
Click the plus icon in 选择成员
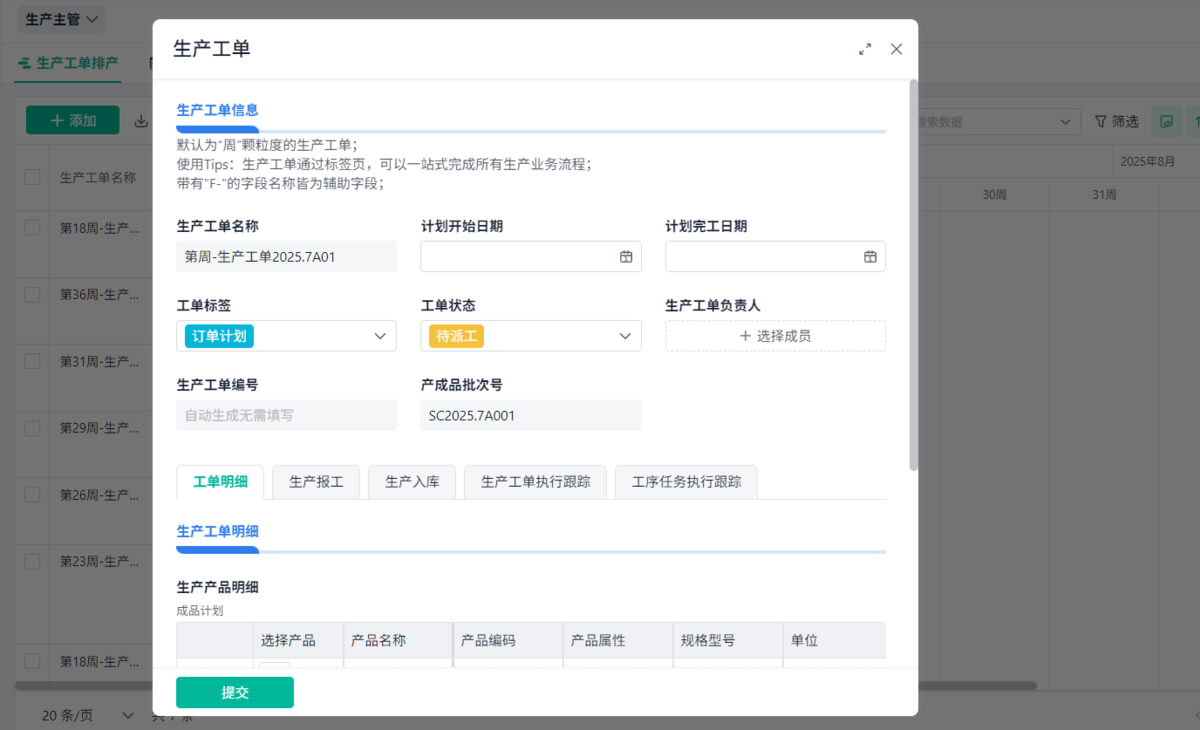click(x=745, y=336)
